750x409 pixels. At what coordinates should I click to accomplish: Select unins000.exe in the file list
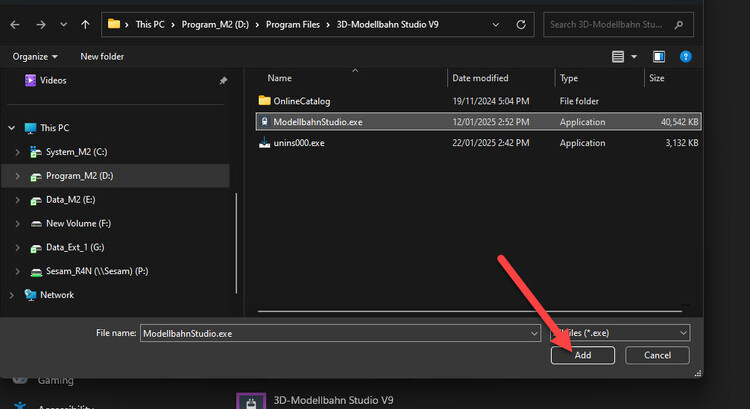(x=299, y=143)
